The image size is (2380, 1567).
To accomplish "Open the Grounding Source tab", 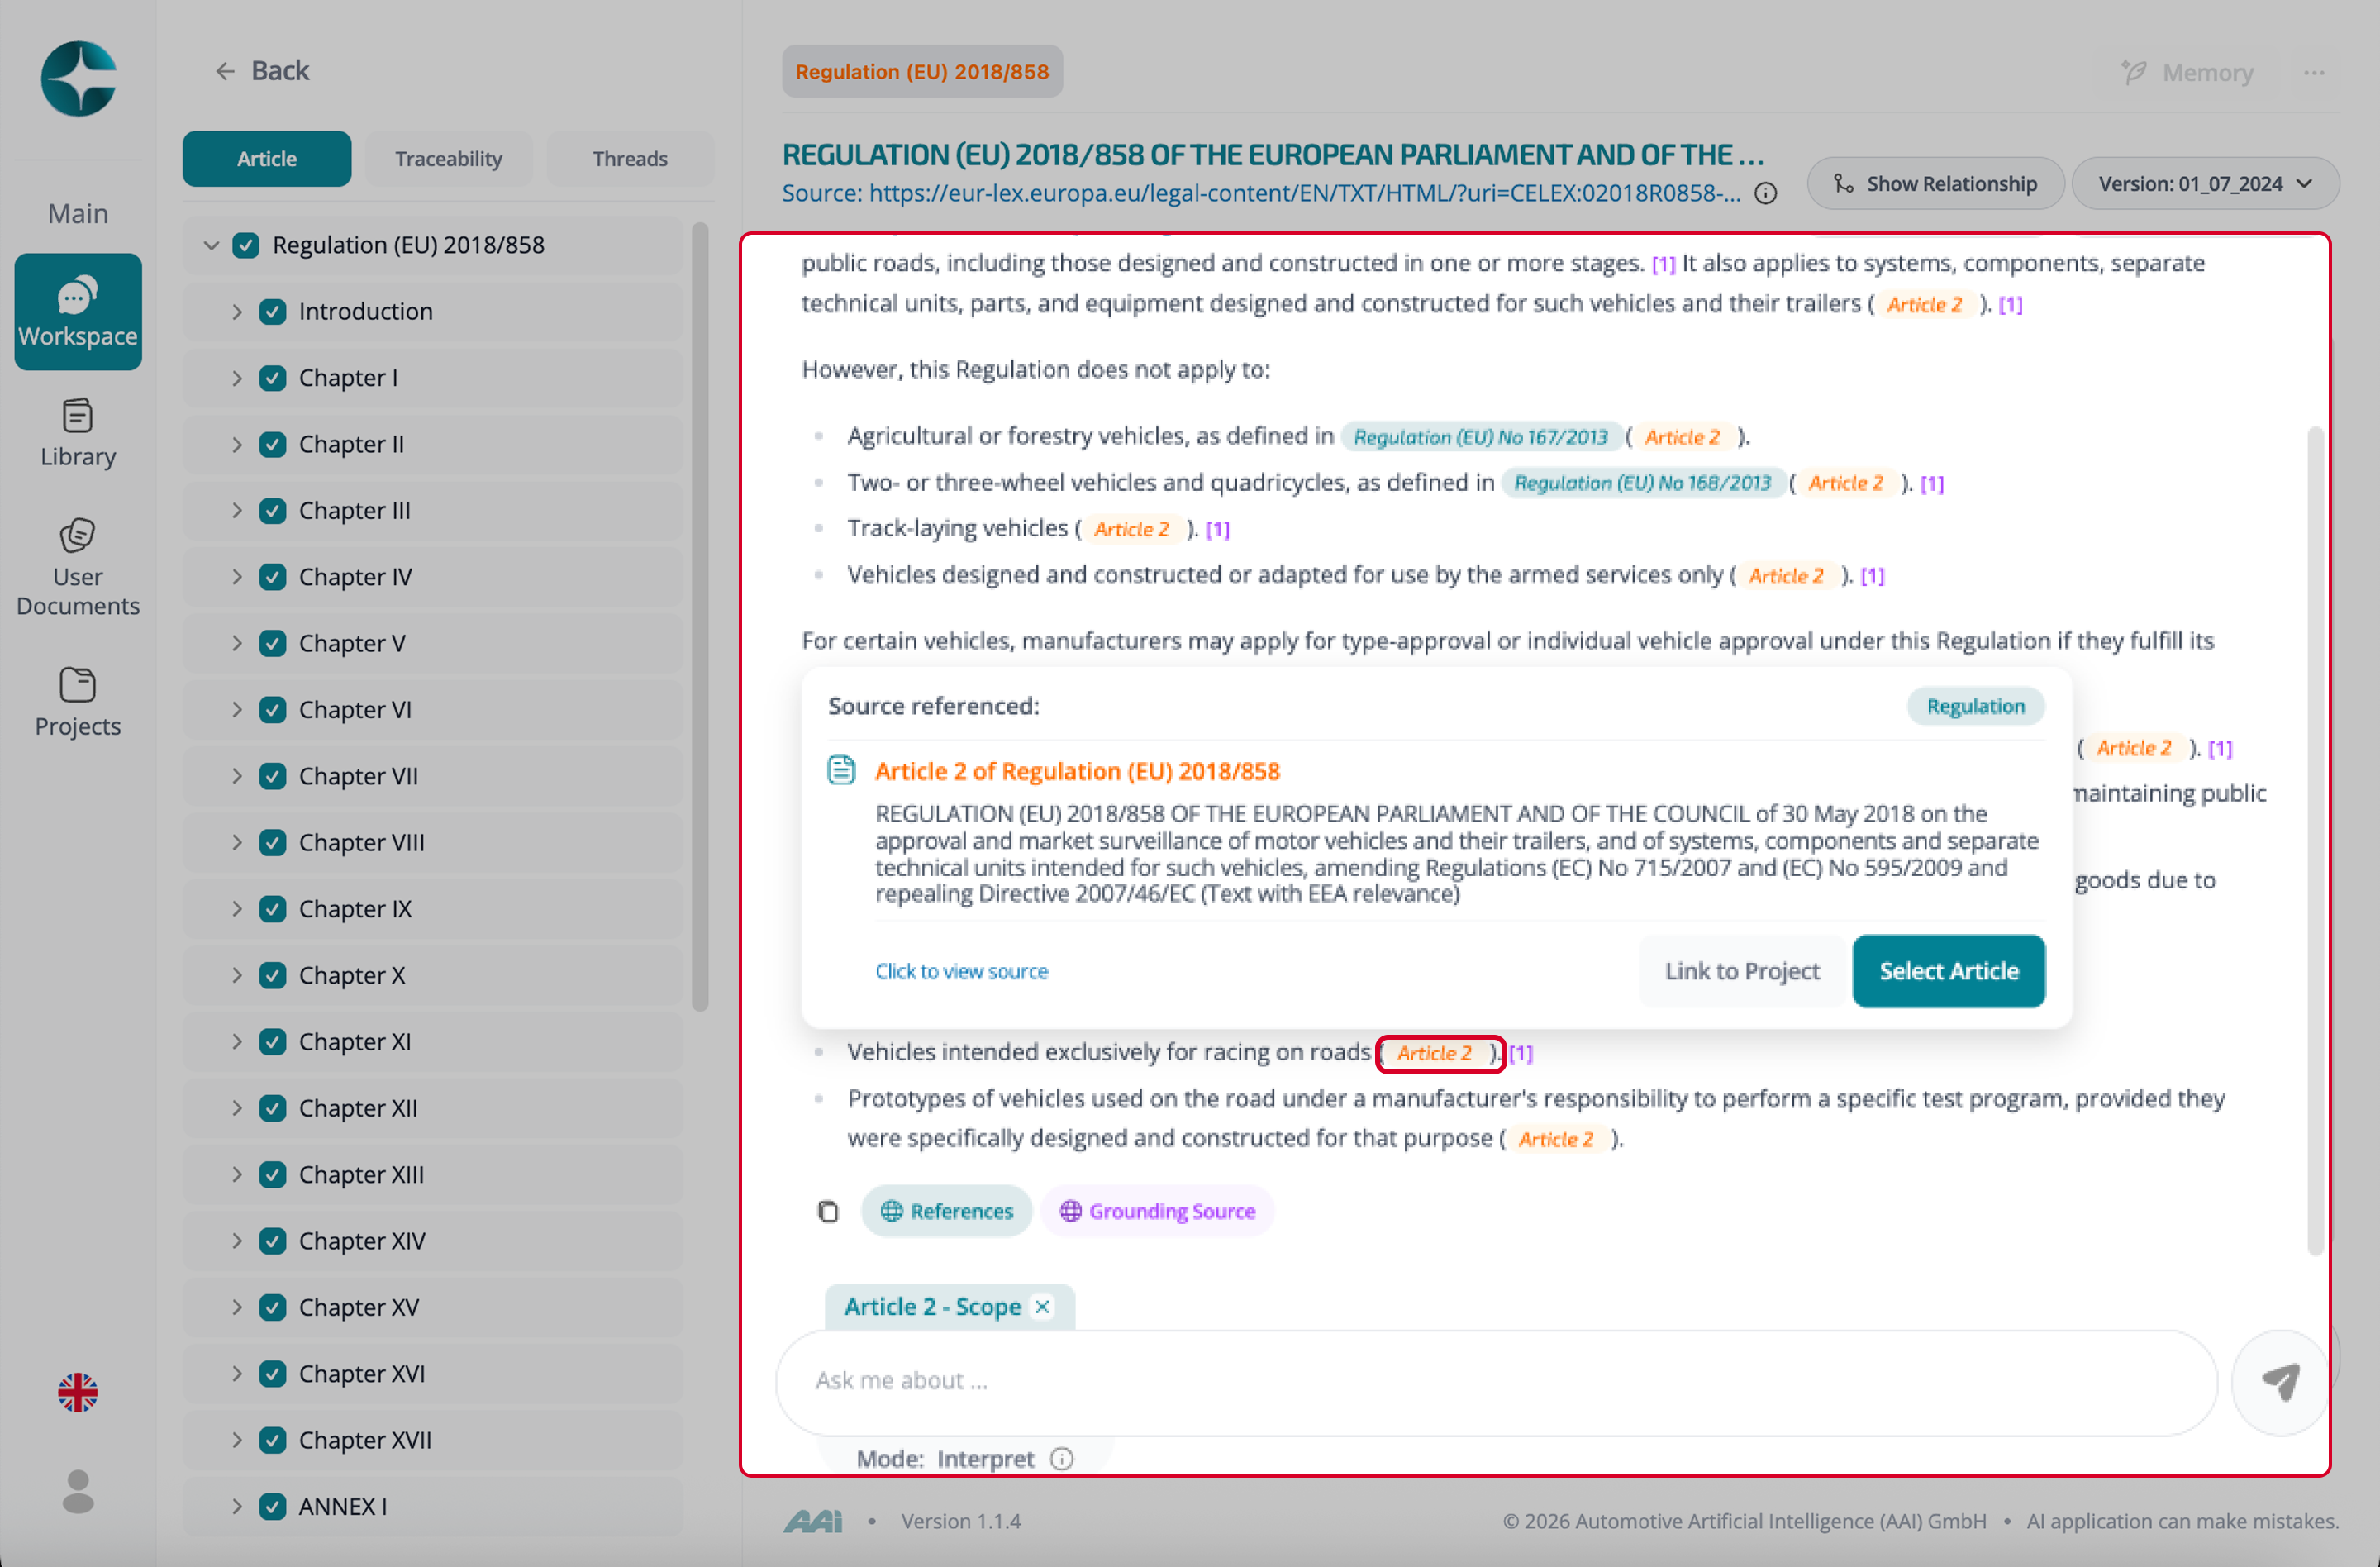I will tap(1157, 1211).
